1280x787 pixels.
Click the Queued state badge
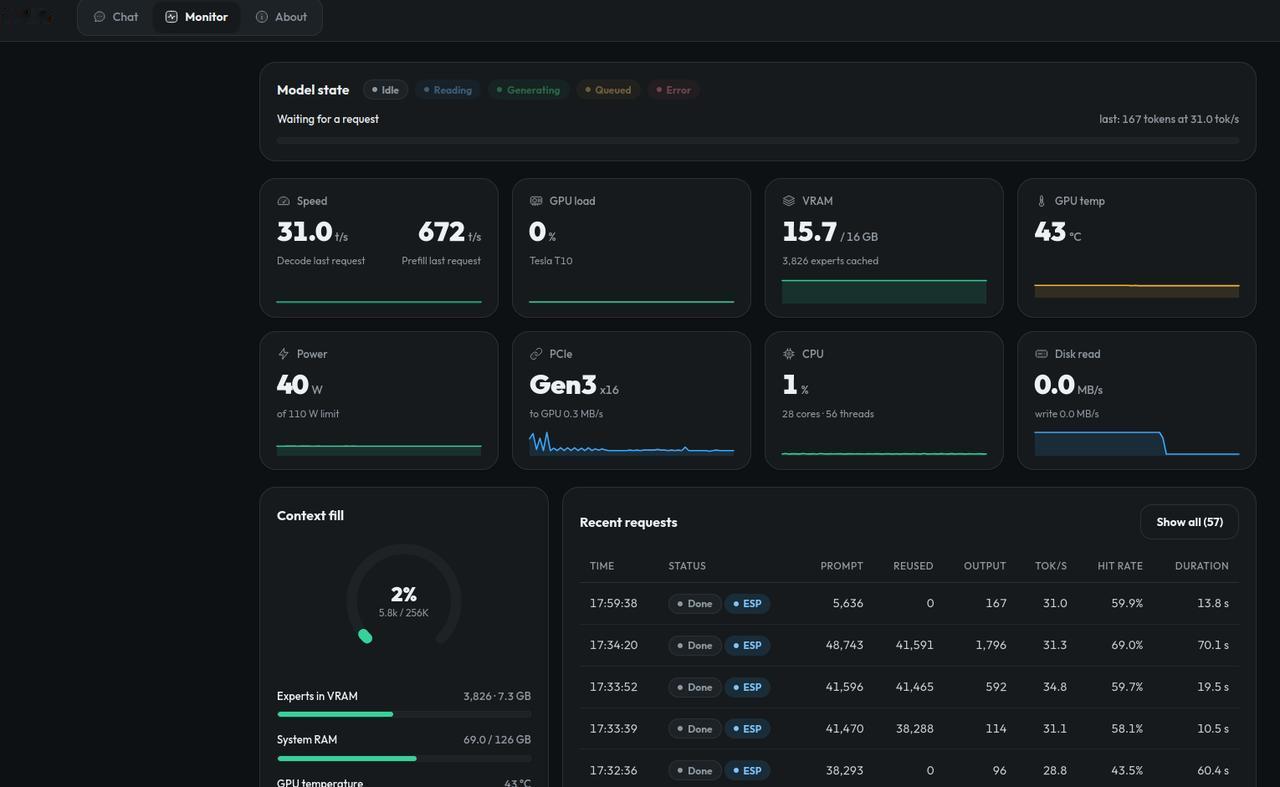(608, 90)
